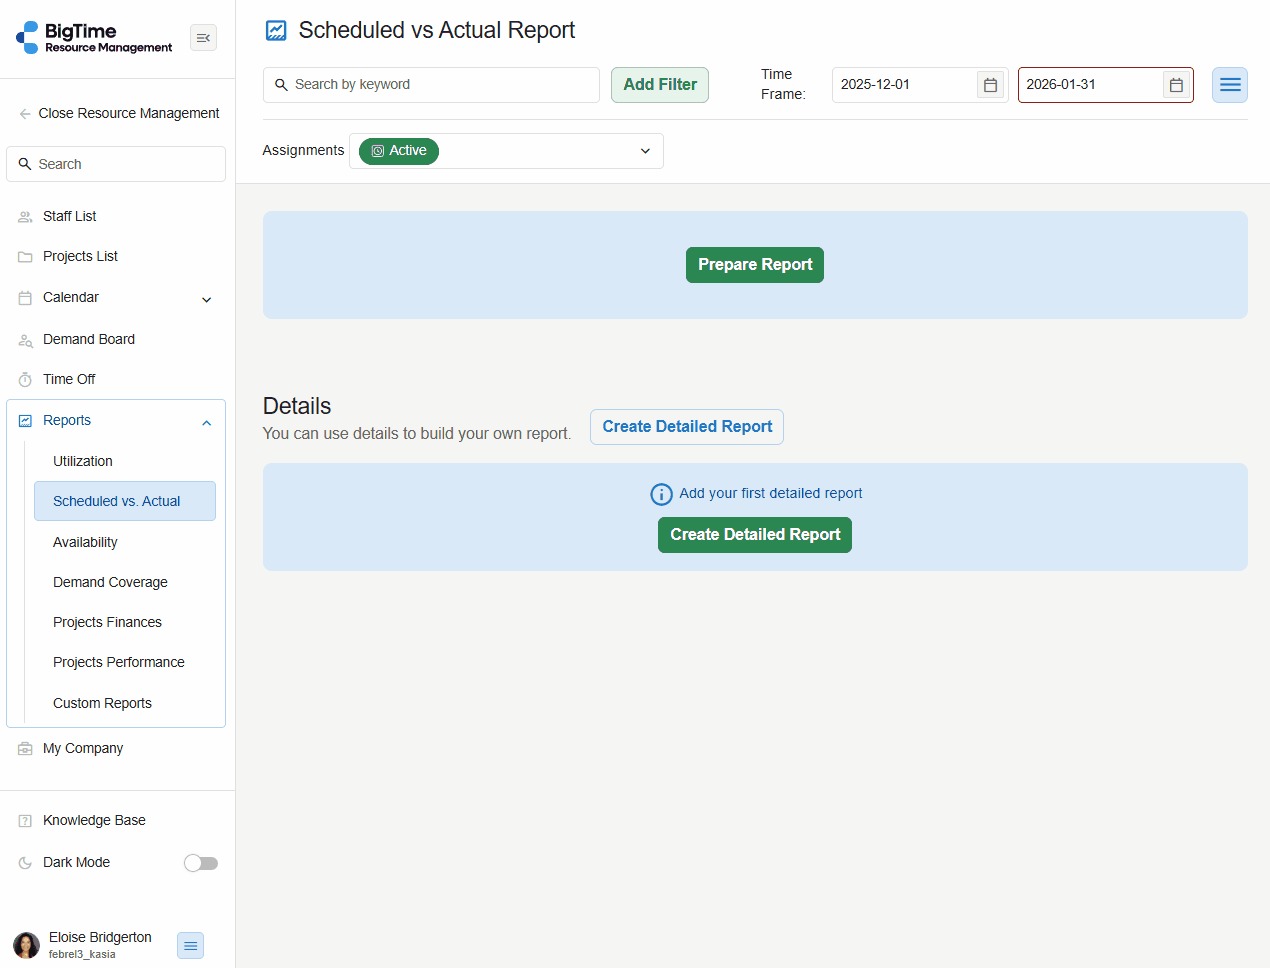Image resolution: width=1270 pixels, height=968 pixels.
Task: Click Eloise Bridgerton's profile avatar
Action: [x=27, y=945]
